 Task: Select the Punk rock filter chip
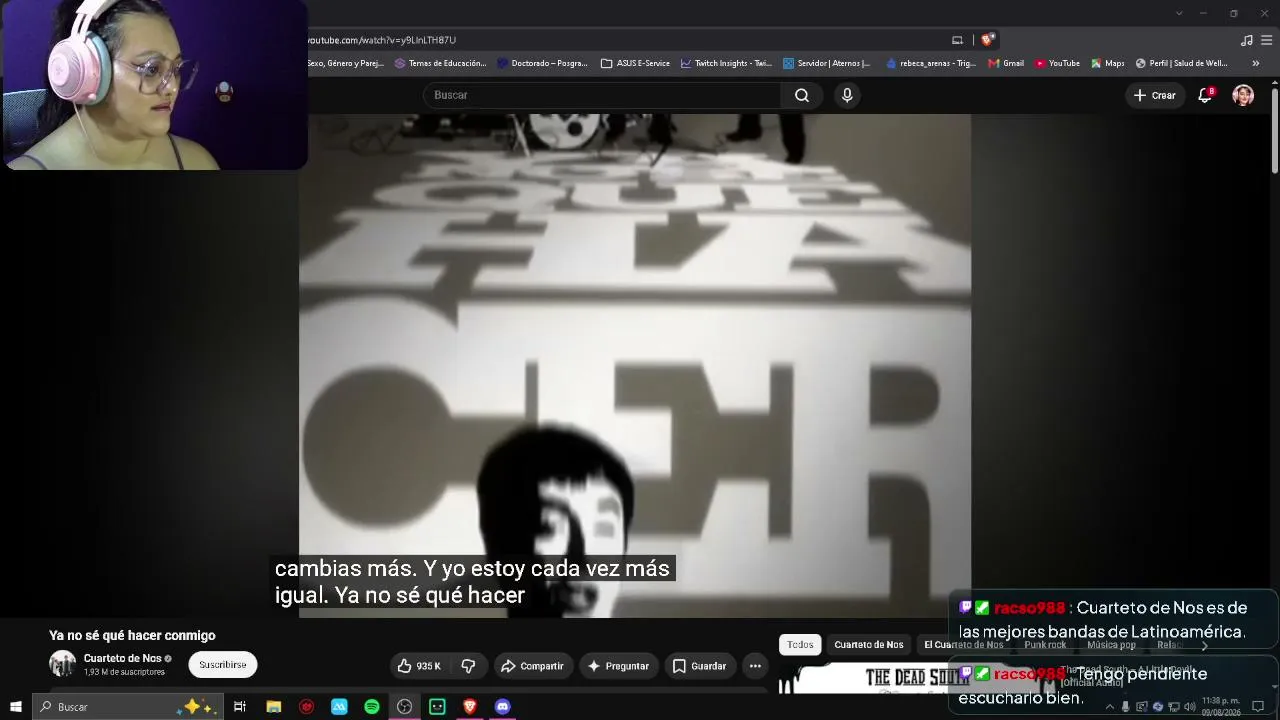click(1045, 645)
